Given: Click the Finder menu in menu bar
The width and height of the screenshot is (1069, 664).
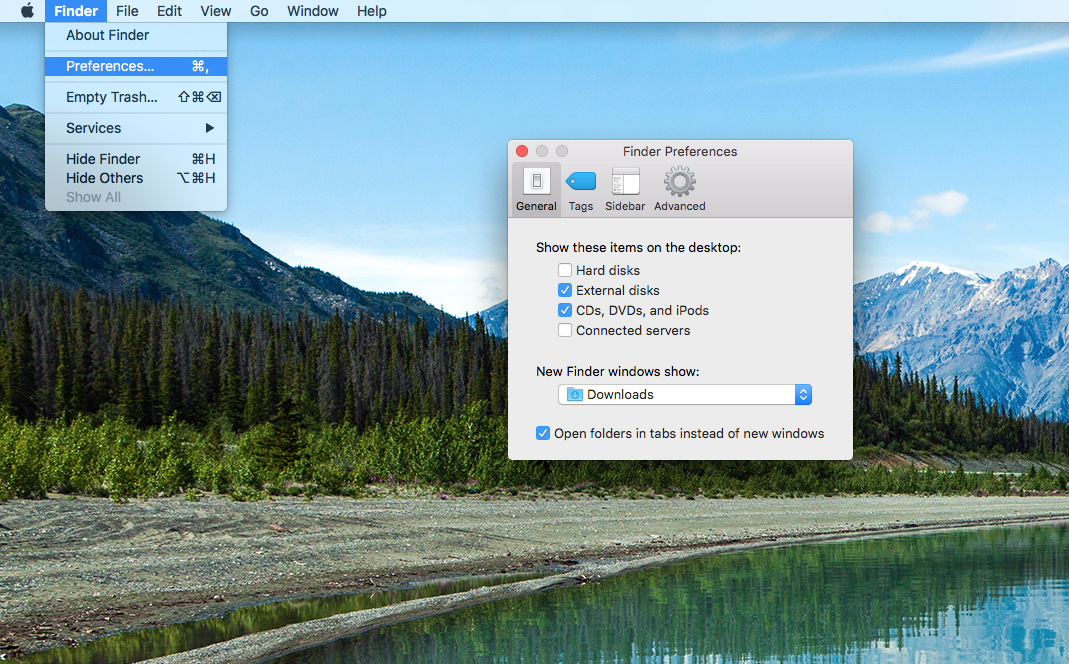Looking at the screenshot, I should pyautogui.click(x=76, y=11).
